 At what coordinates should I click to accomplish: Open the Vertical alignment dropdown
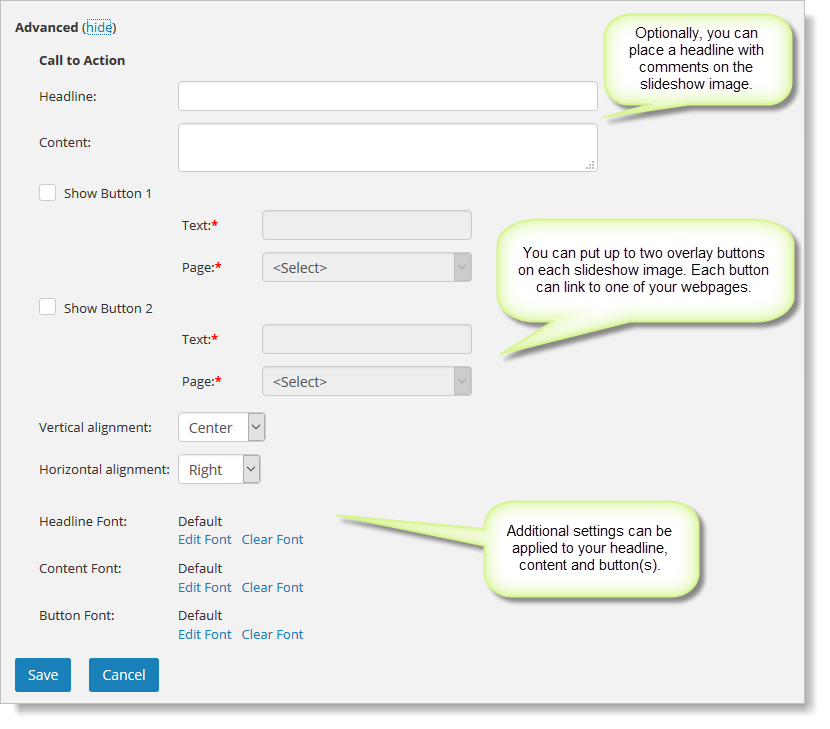[x=221, y=427]
